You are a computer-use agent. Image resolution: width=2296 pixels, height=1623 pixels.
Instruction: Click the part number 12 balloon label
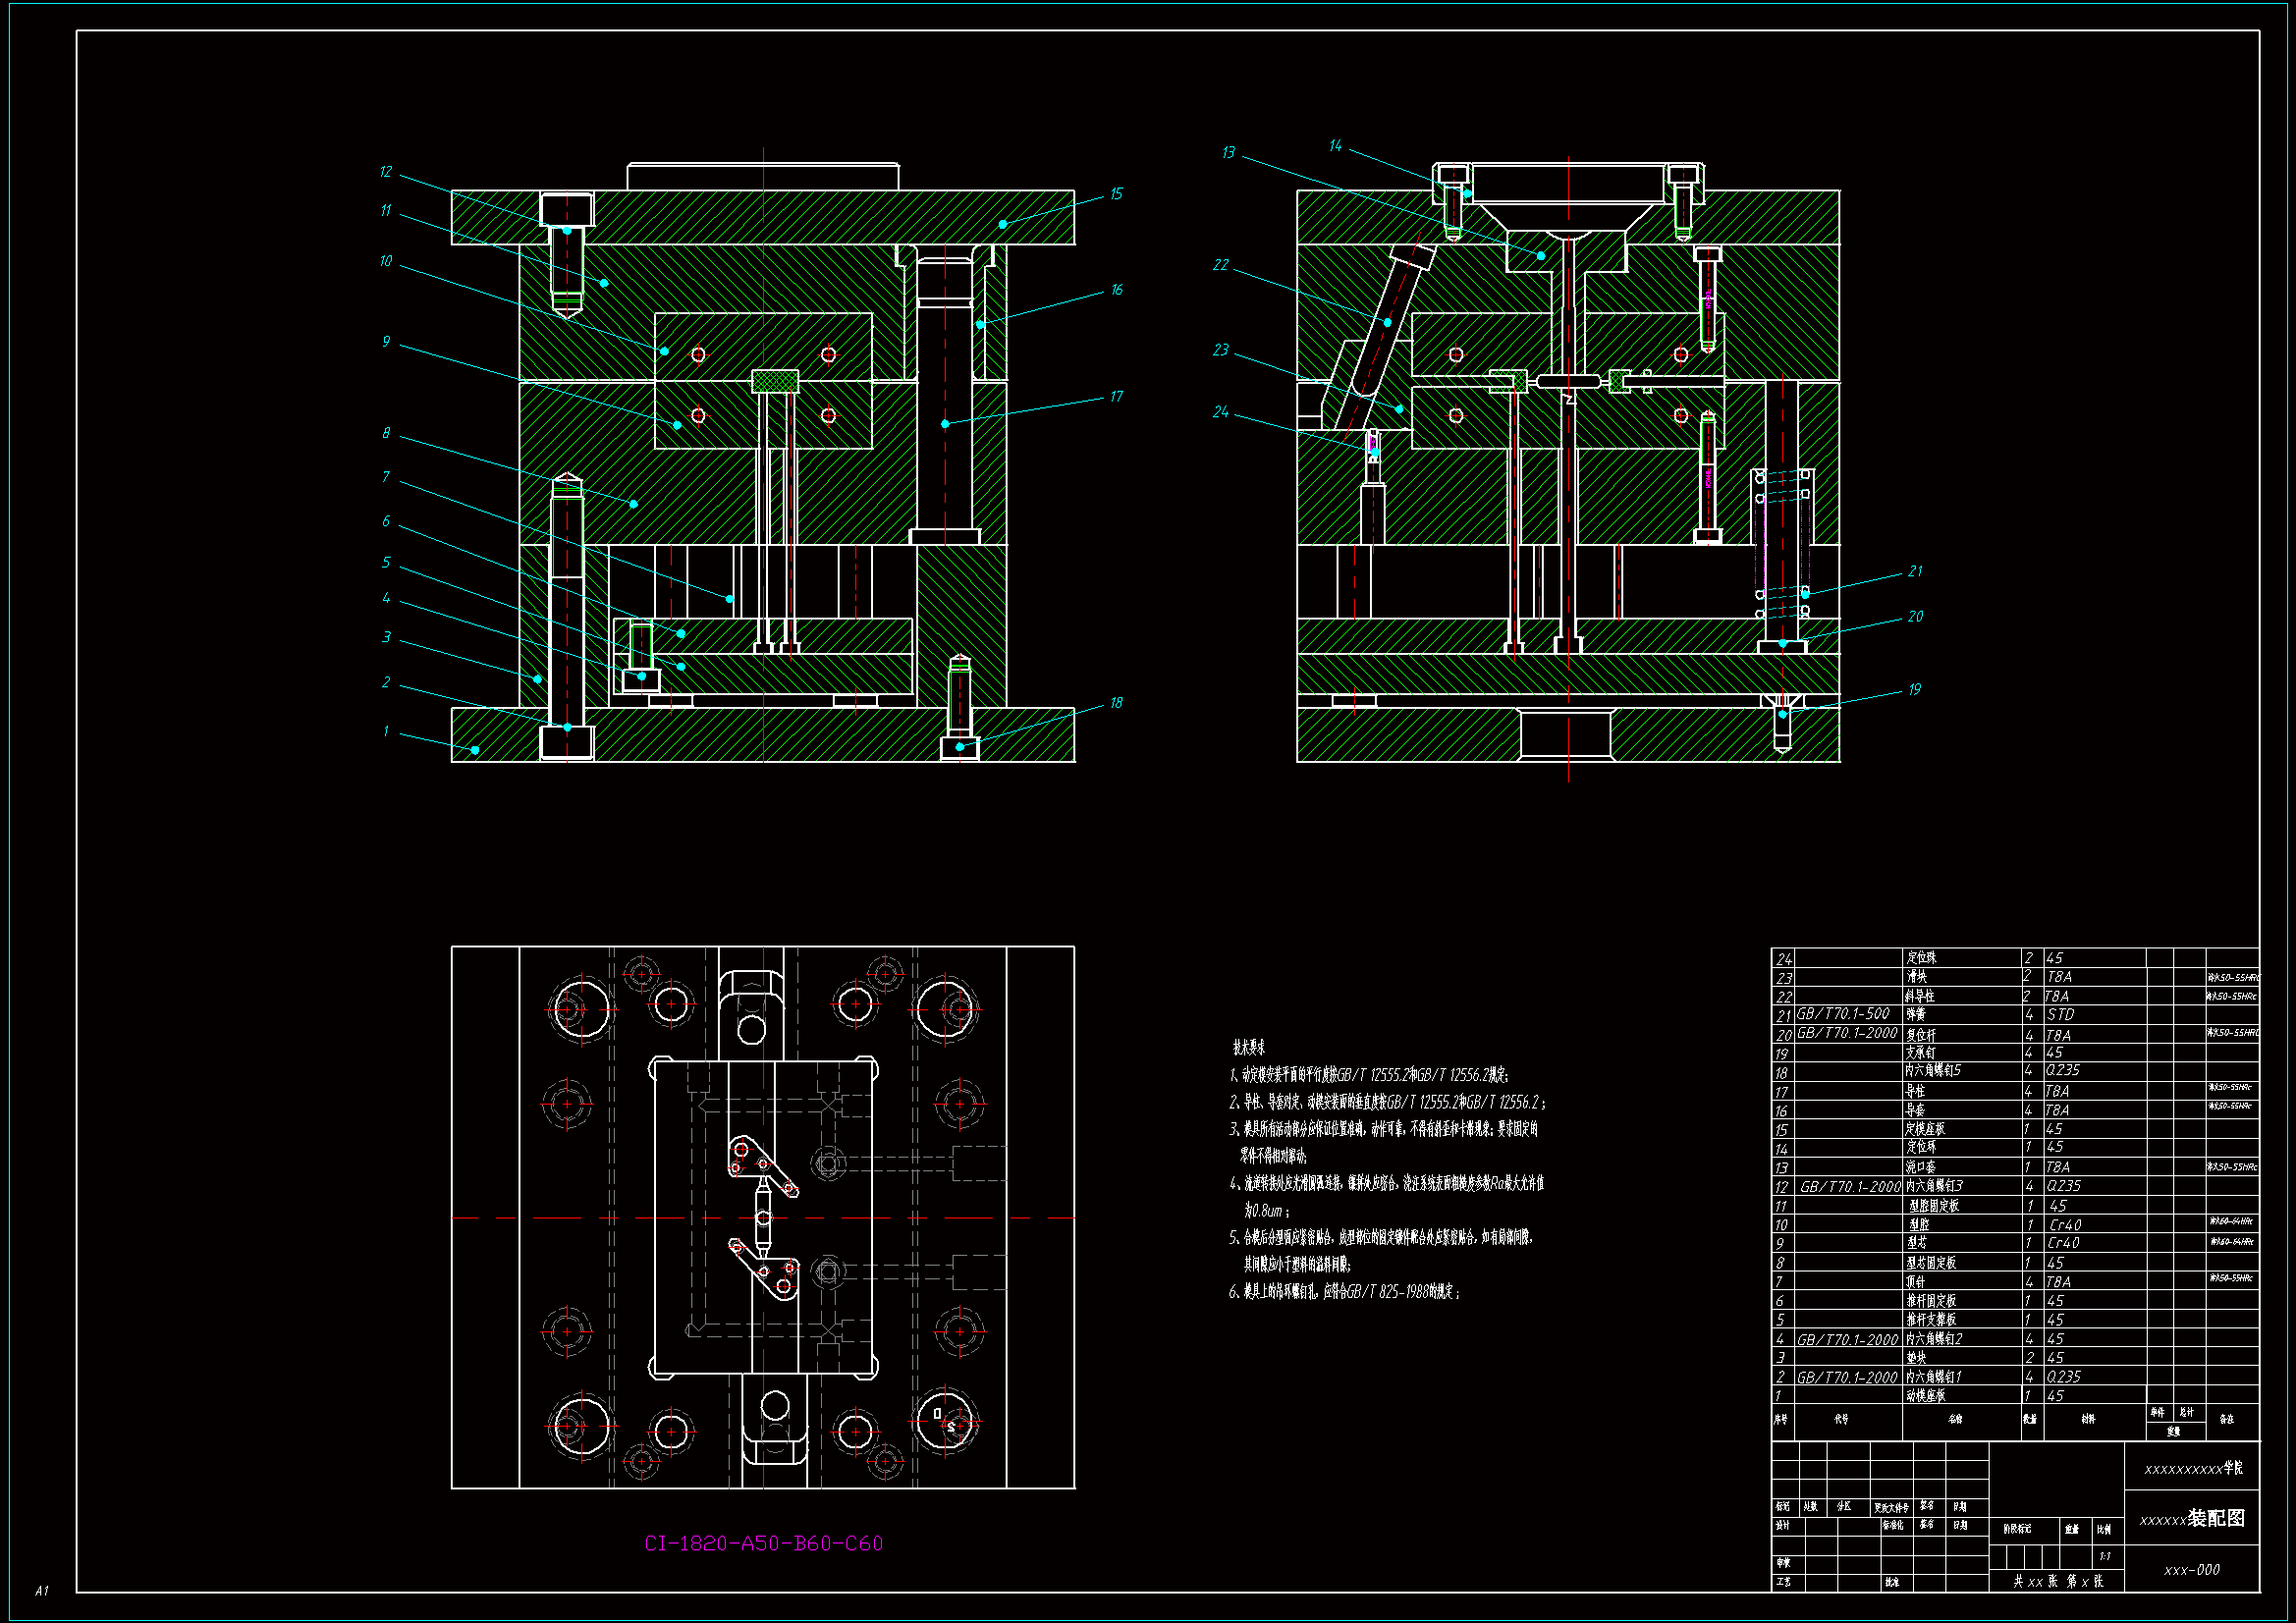coord(386,172)
